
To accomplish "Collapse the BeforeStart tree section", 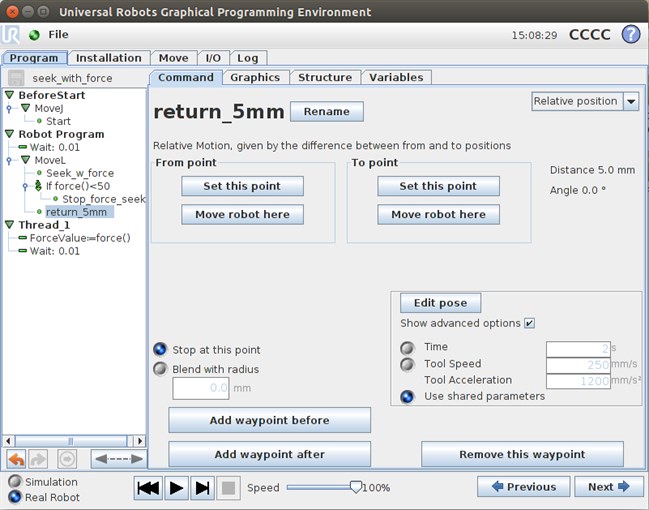I will coord(10,95).
